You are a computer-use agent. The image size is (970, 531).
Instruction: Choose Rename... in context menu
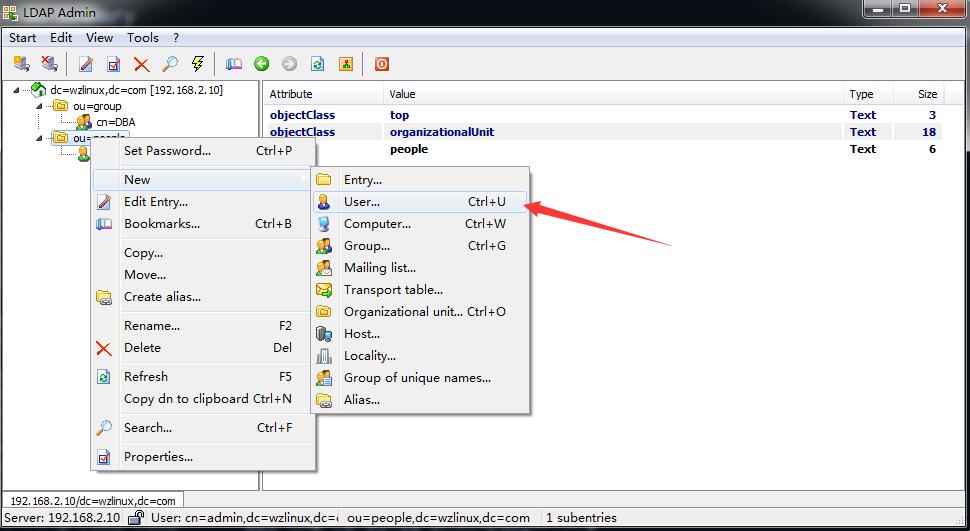point(203,326)
